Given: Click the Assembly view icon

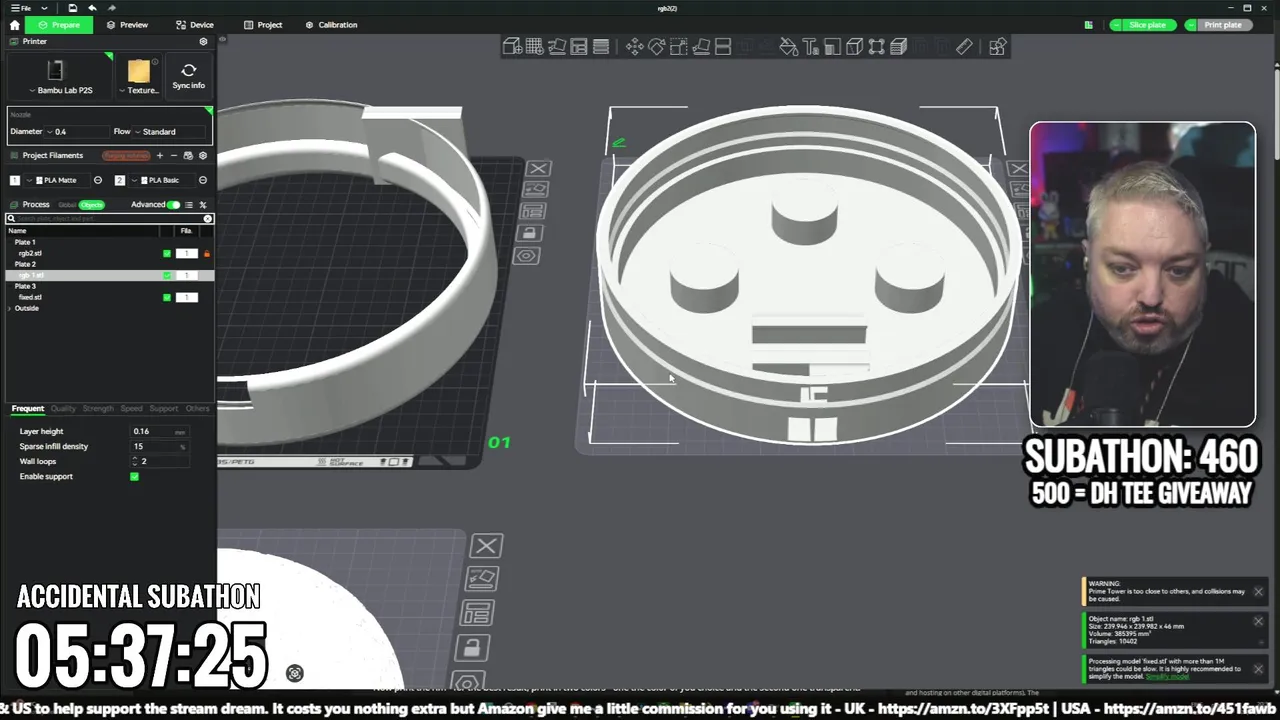Looking at the screenshot, I should (997, 46).
